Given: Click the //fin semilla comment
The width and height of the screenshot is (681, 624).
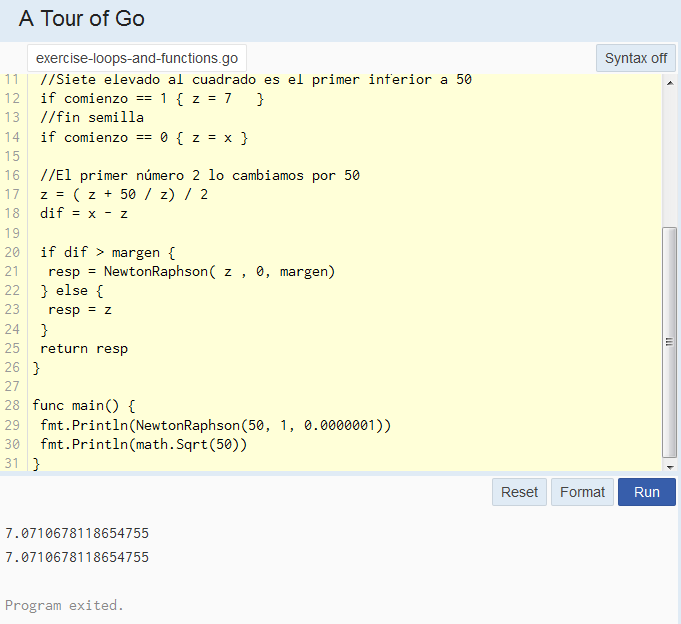Looking at the screenshot, I should (92, 118).
